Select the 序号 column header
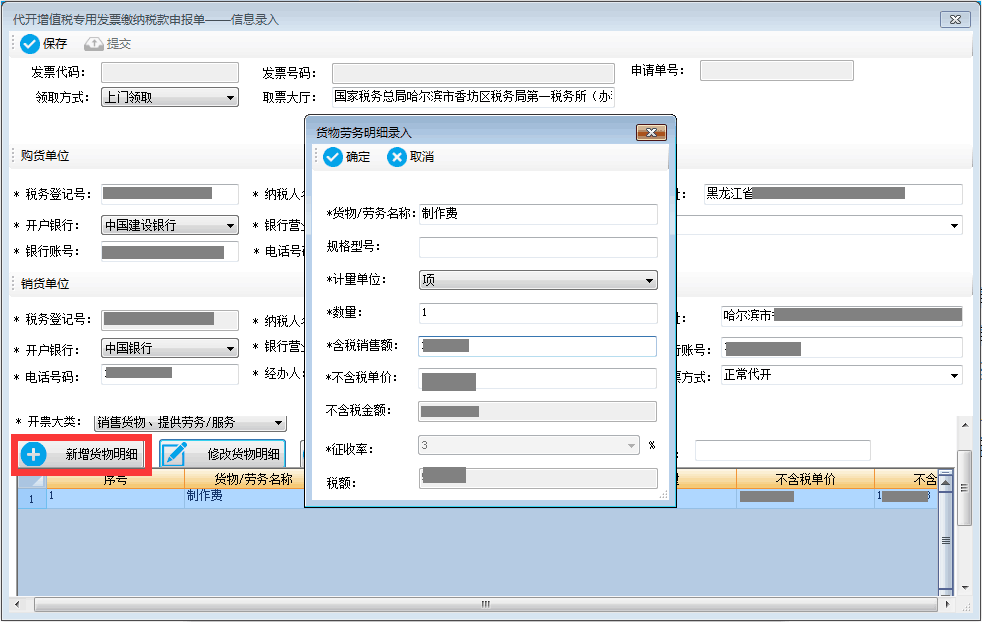 115,479
